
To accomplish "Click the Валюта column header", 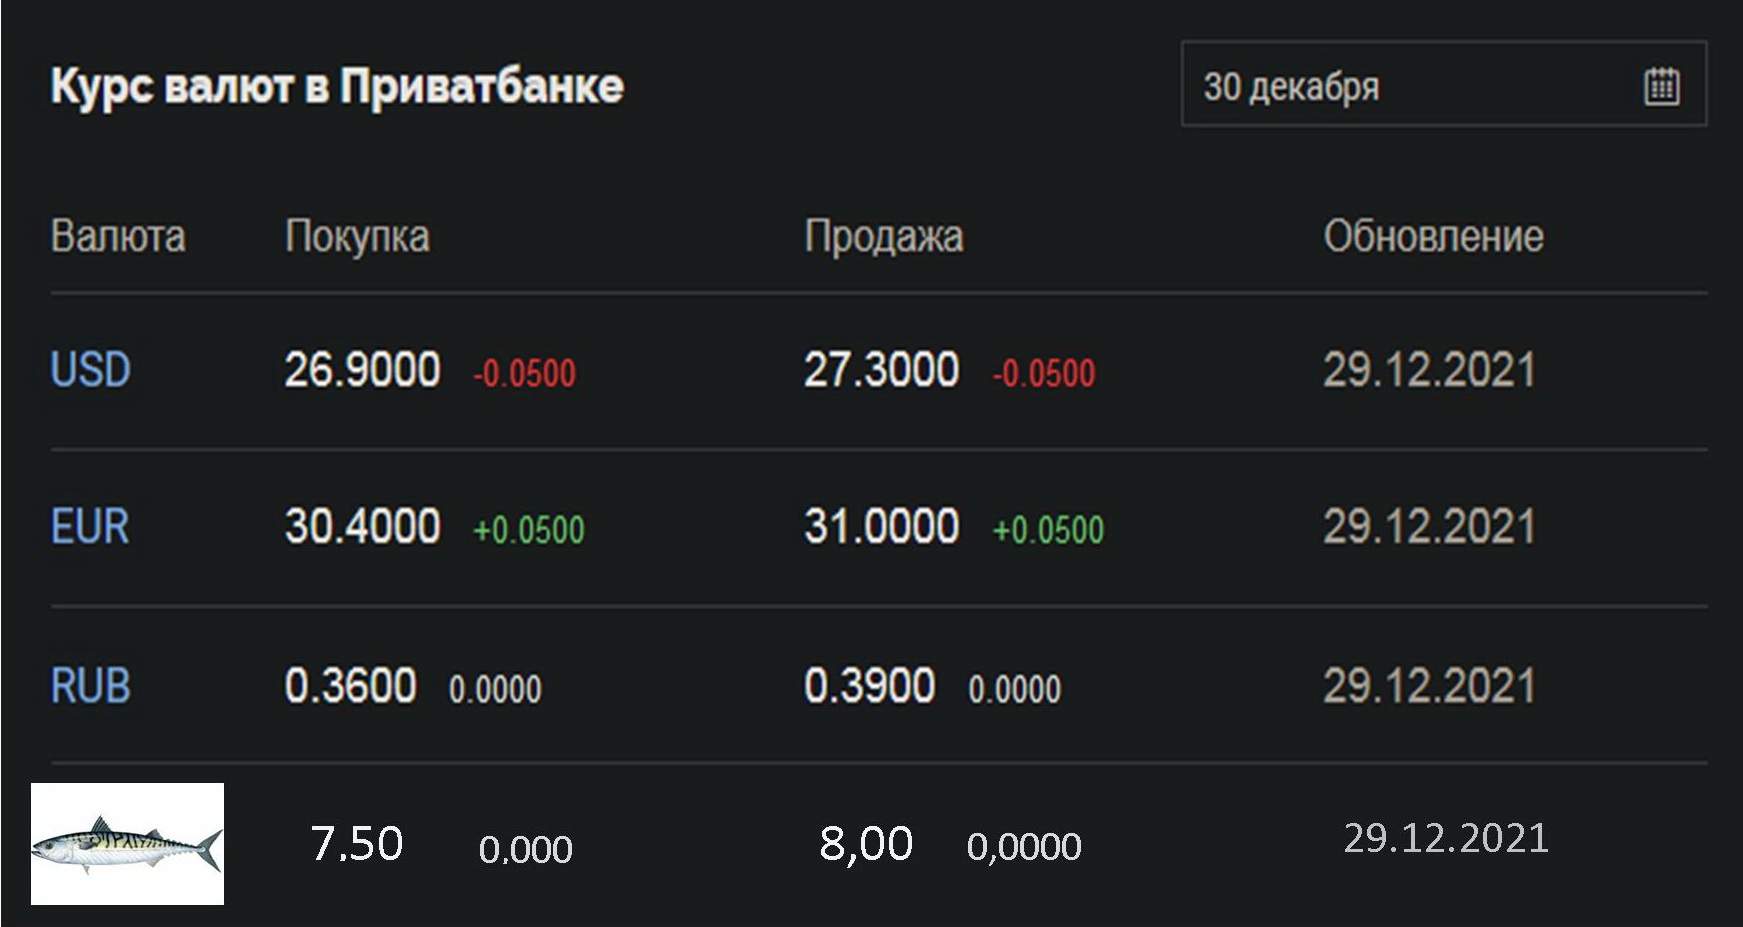I will 118,237.
